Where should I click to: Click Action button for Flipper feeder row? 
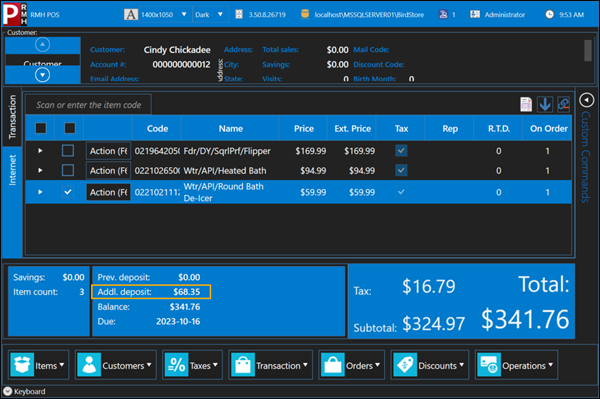pos(108,151)
